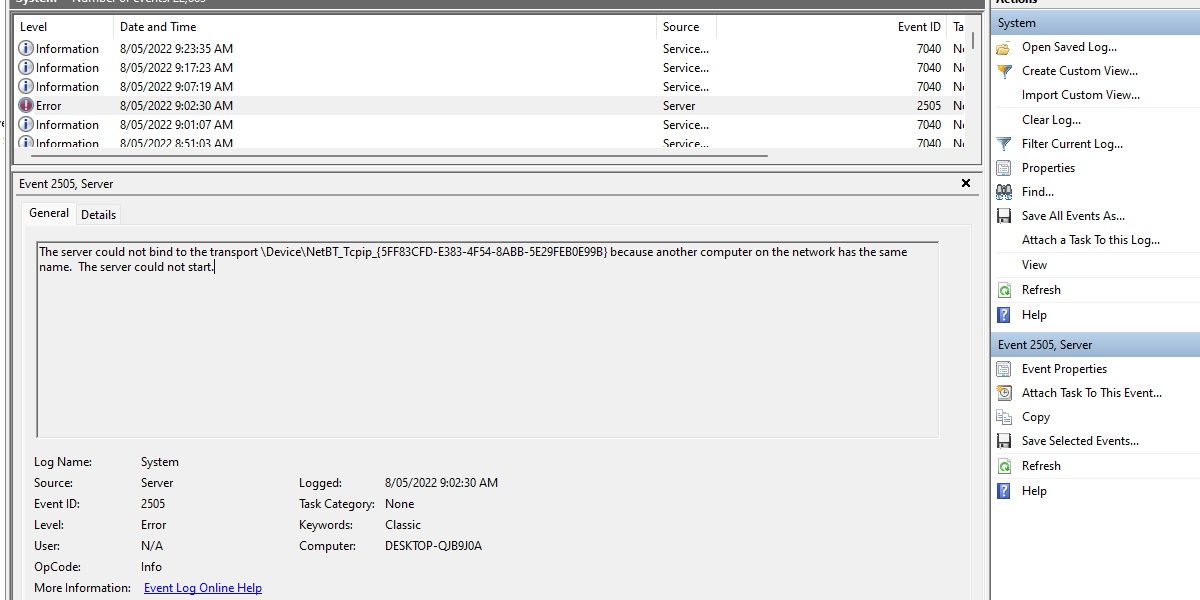The height and width of the screenshot is (600, 1200).
Task: Close the Event 2505 preview pane
Action: click(966, 183)
